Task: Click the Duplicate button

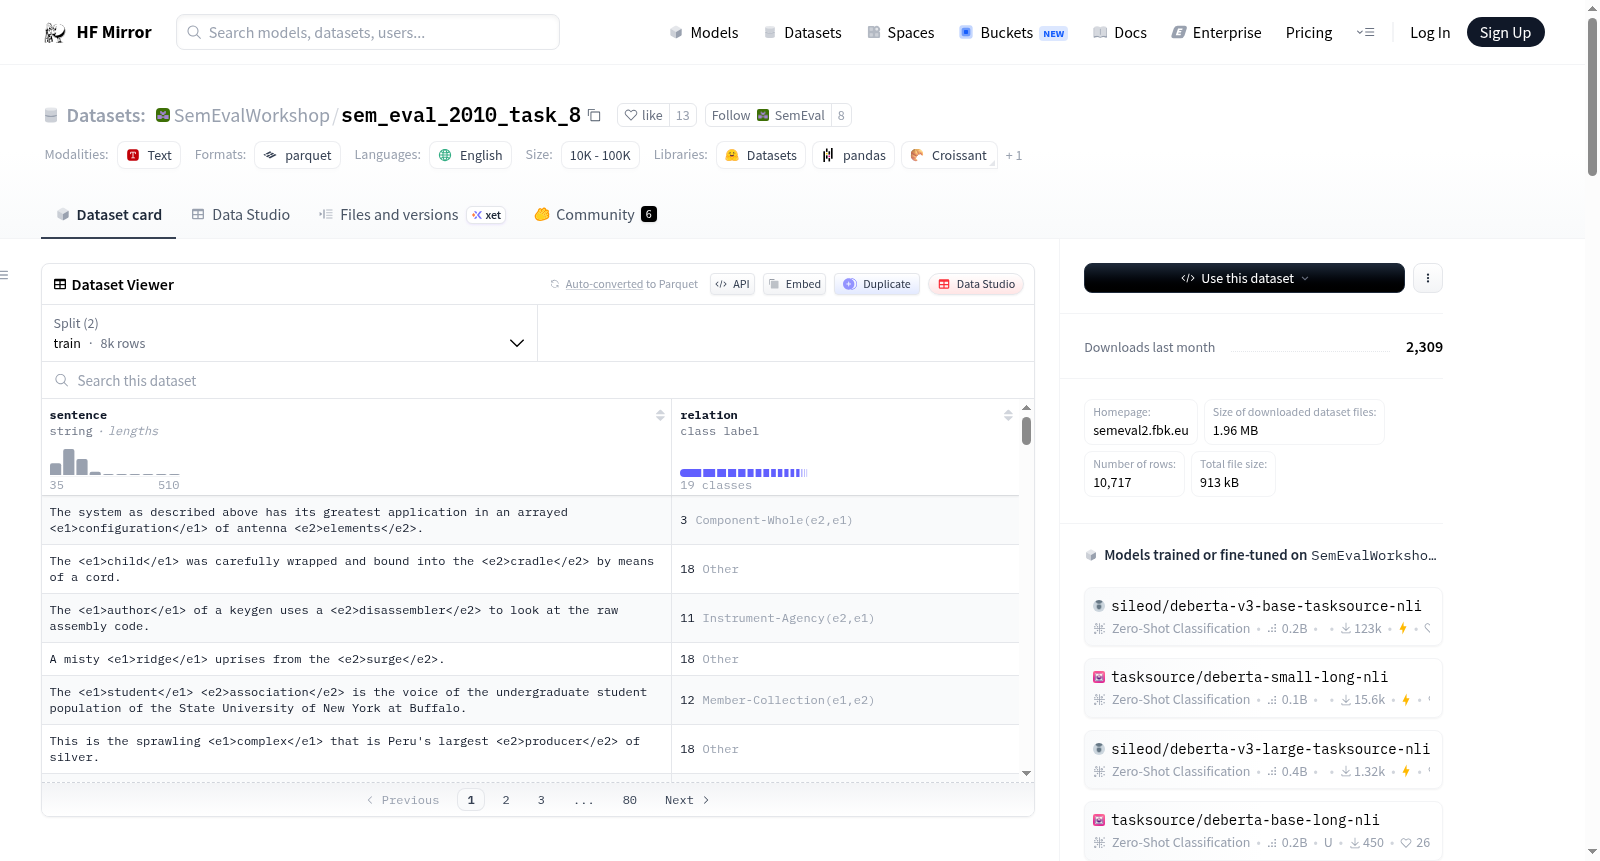Action: click(x=877, y=284)
